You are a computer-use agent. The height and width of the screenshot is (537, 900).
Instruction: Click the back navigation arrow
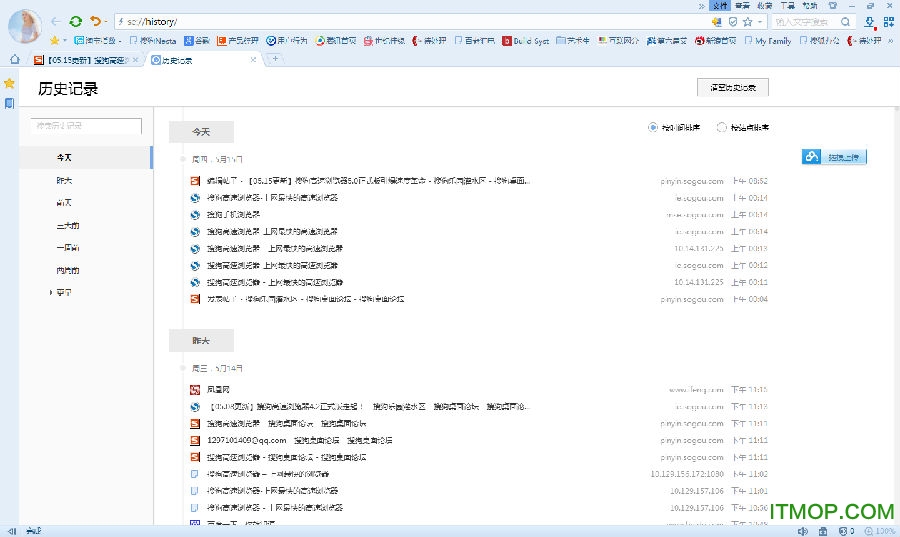point(55,21)
